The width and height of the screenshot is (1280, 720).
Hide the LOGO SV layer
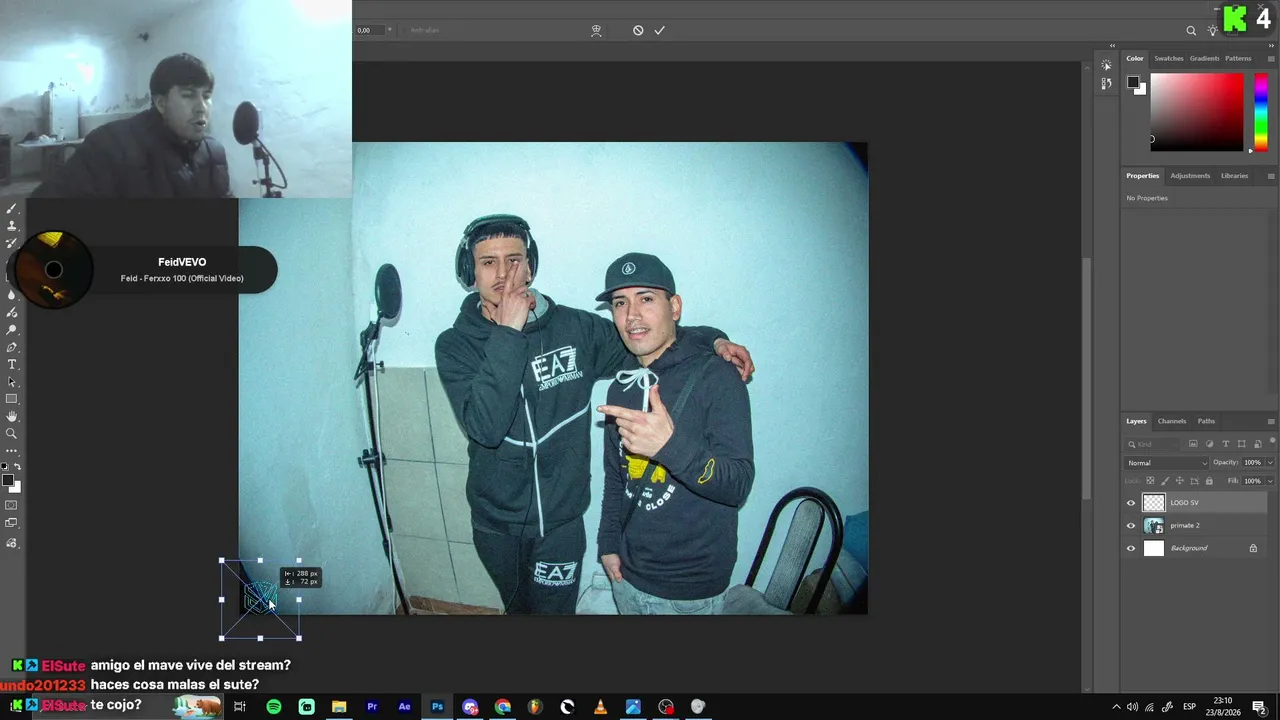(1131, 503)
